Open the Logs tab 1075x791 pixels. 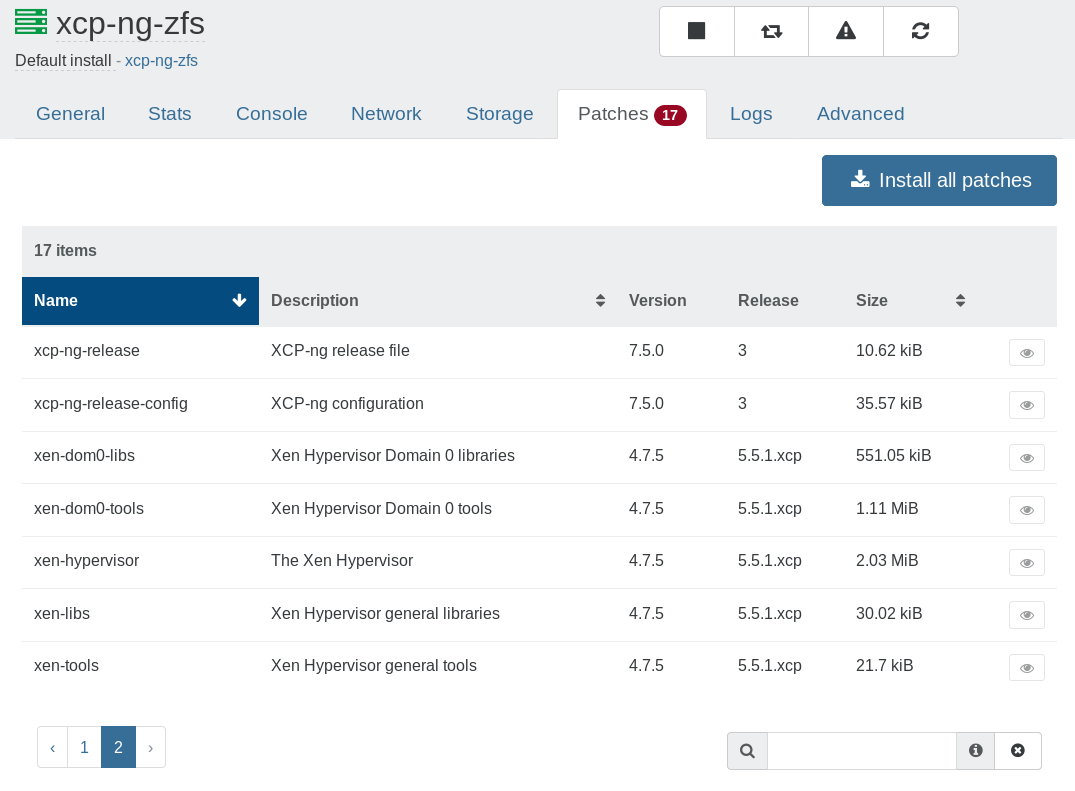tap(751, 114)
